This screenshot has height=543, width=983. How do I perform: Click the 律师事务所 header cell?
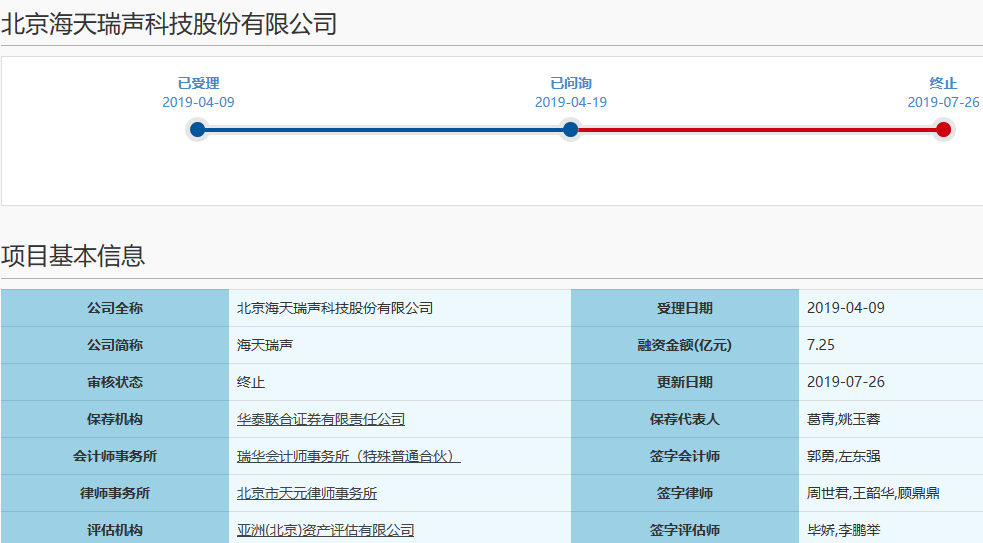click(x=115, y=493)
